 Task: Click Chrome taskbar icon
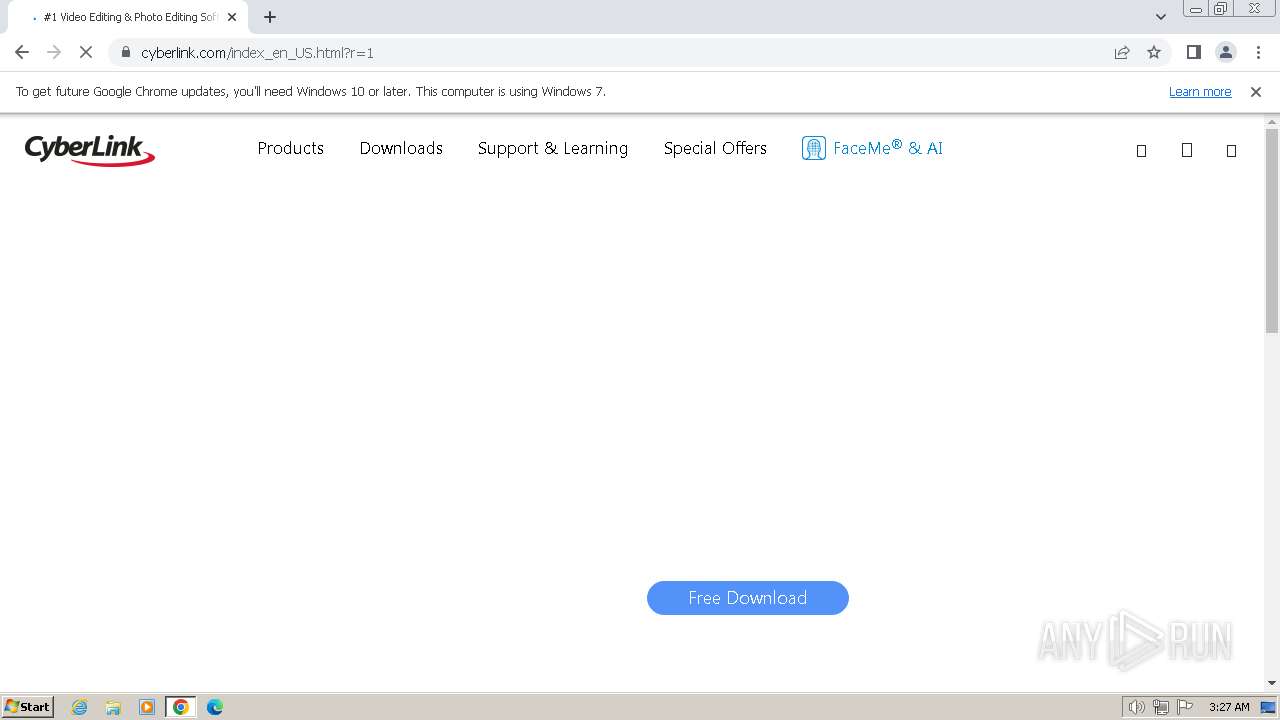coord(181,707)
